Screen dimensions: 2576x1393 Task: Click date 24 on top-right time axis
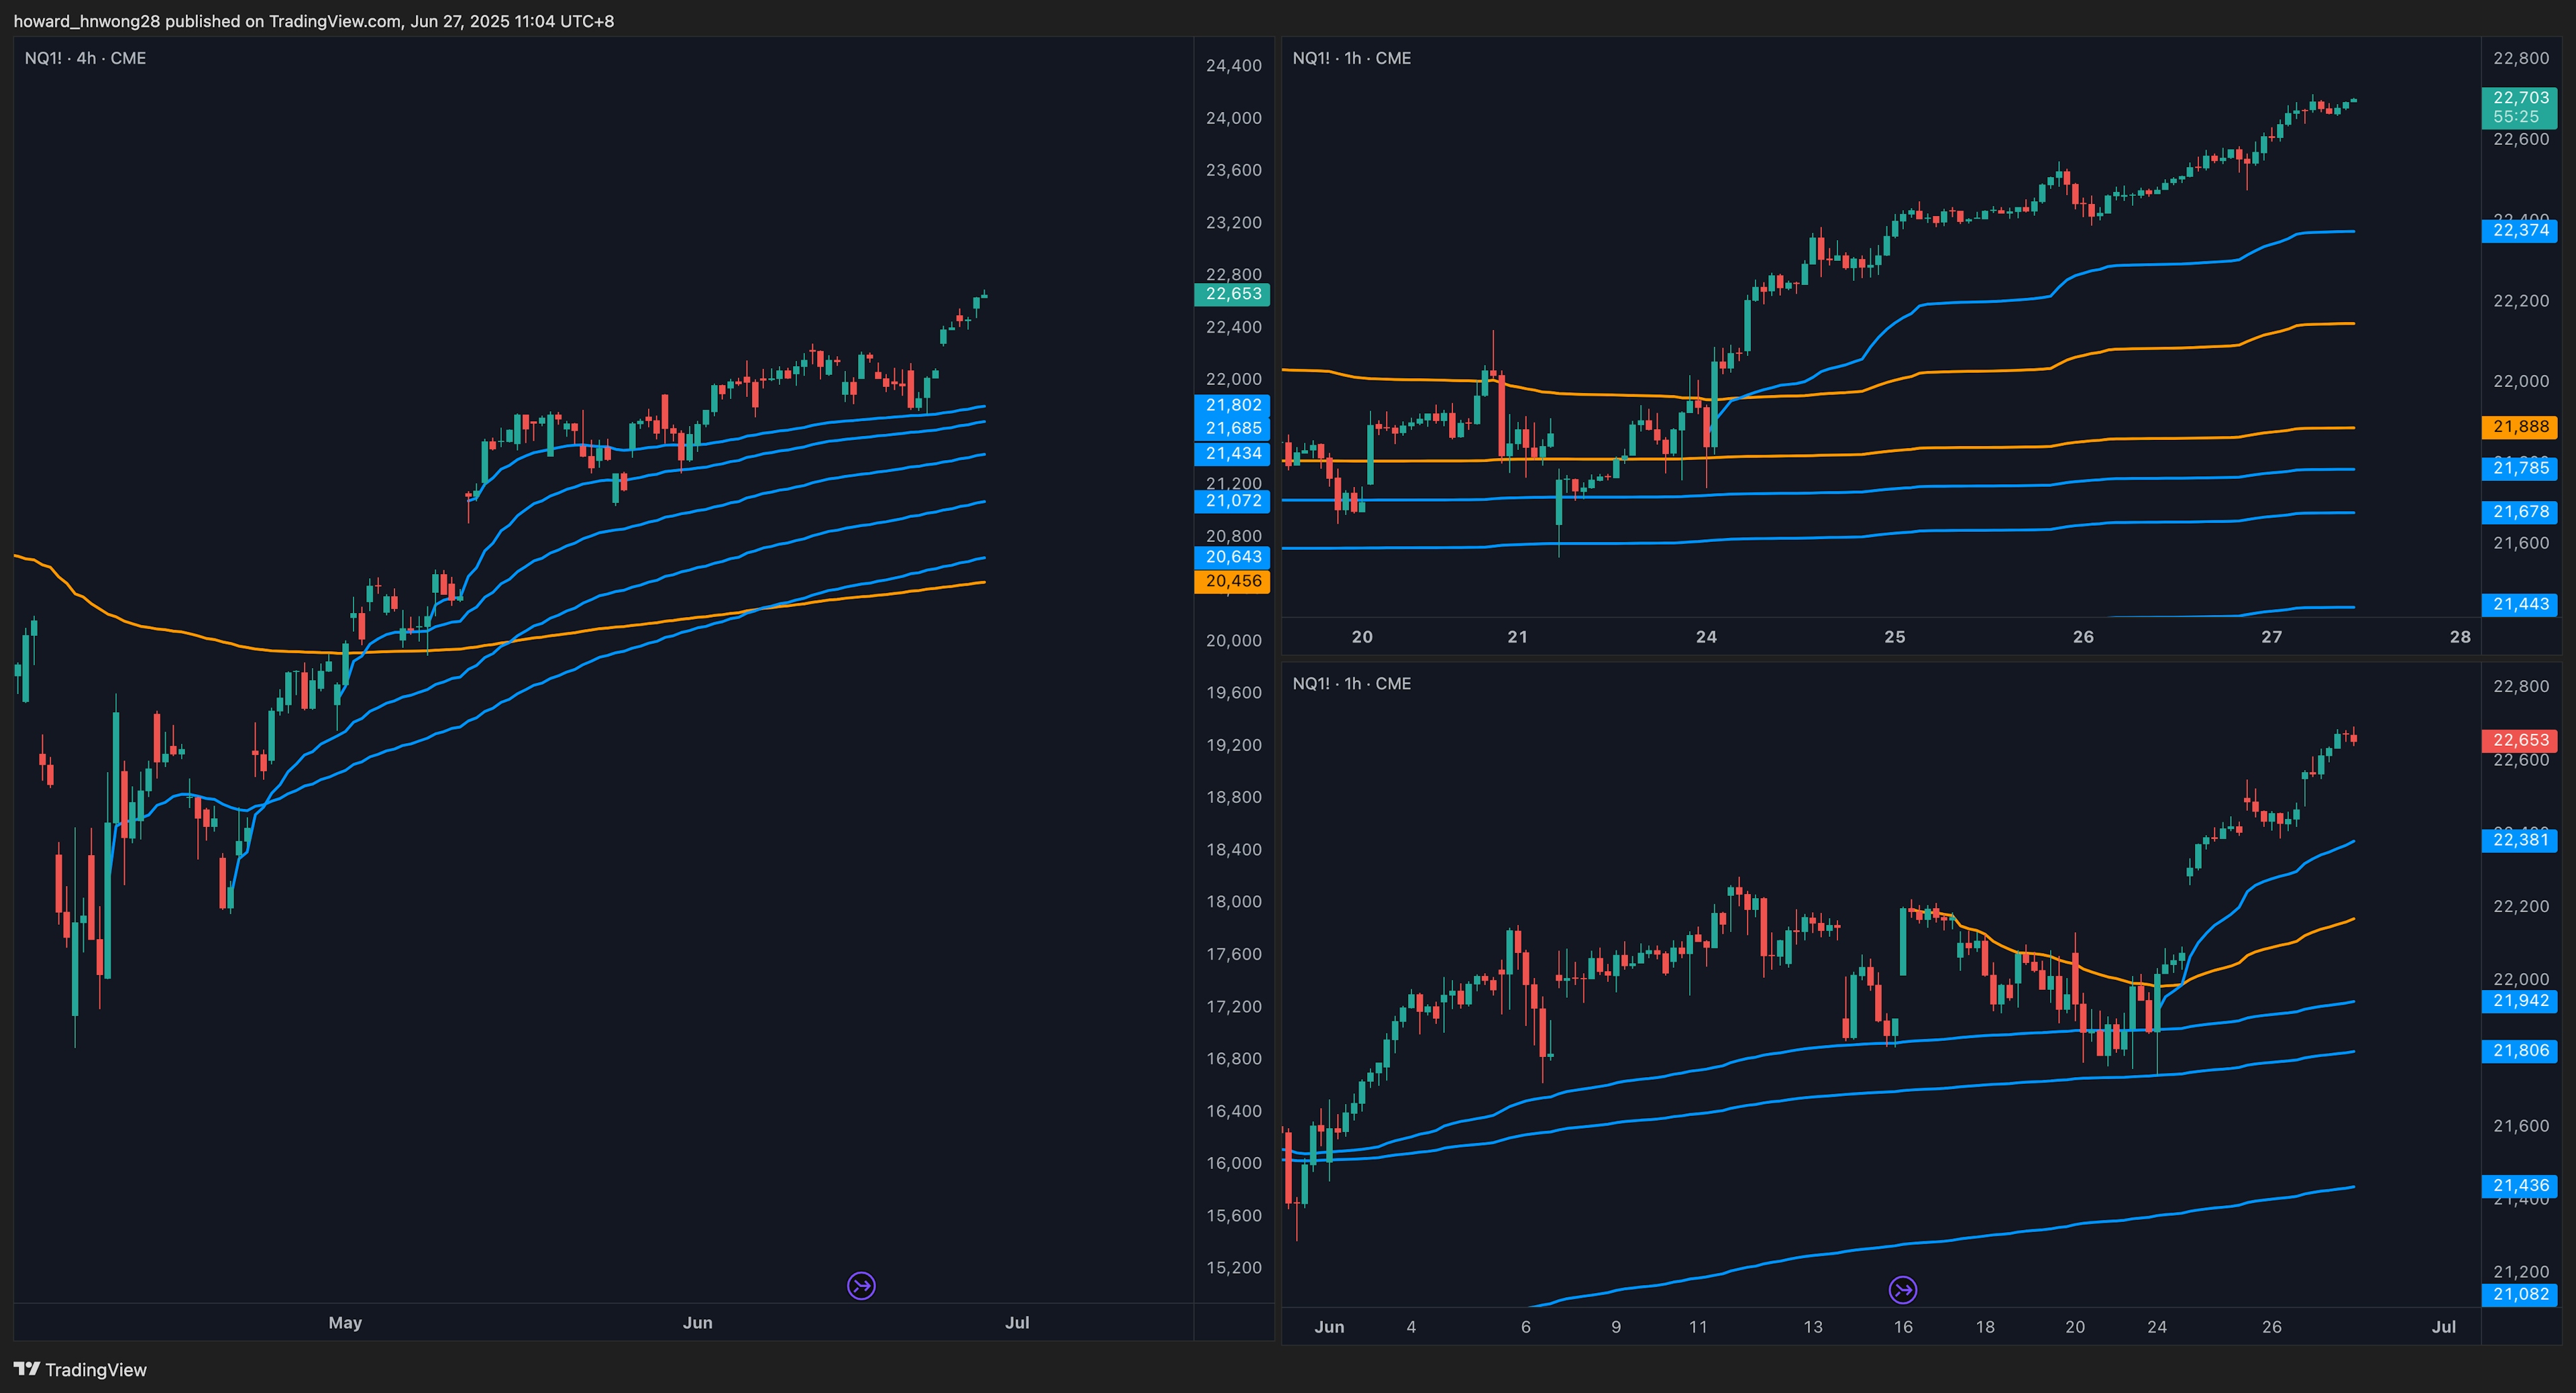pyautogui.click(x=1706, y=637)
